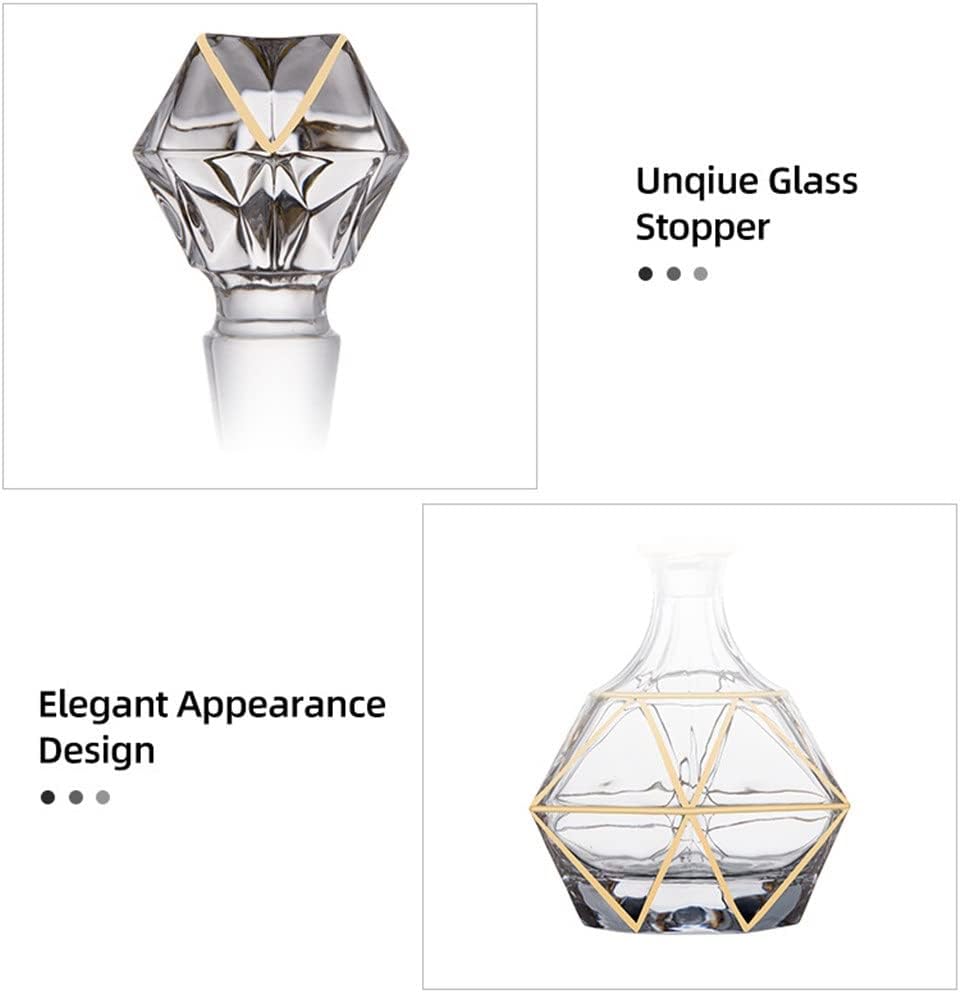The image size is (960, 993).
Task: Select the middle dot below Unqiue Glass Stopper
Action: (x=674, y=274)
